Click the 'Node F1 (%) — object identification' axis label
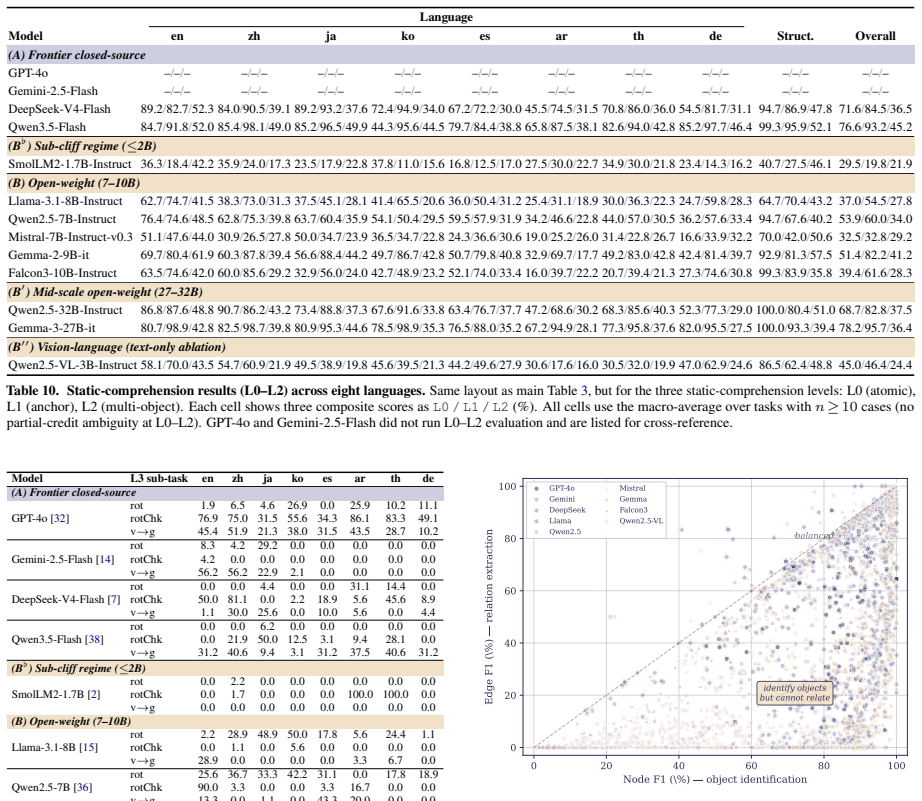922x801 pixels. (714, 780)
